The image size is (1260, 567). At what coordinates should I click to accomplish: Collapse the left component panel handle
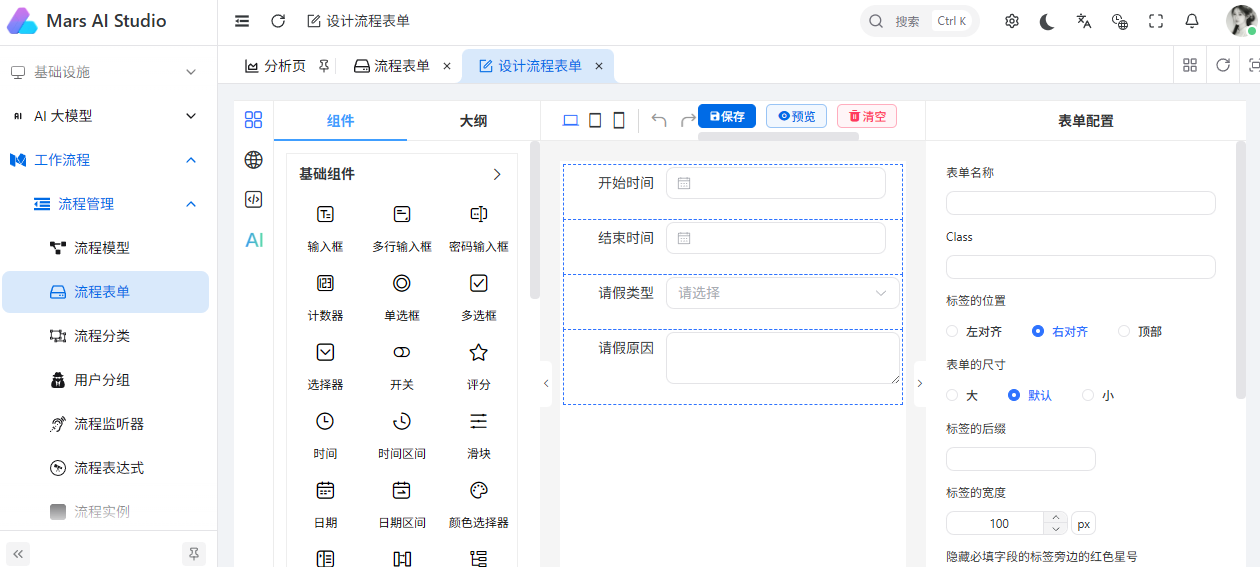click(x=546, y=383)
